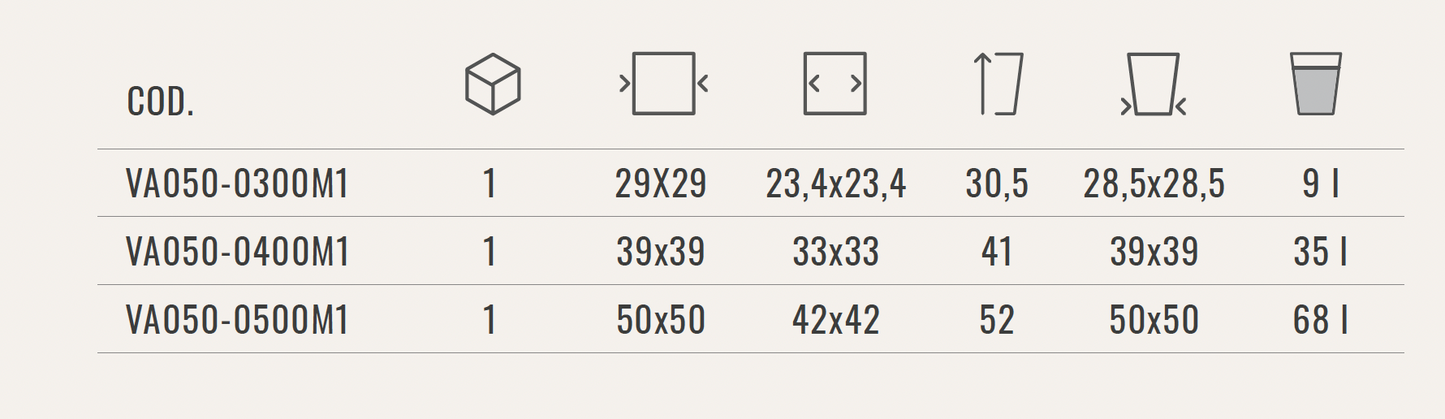Click the 33x33 inner size cell

coord(836,252)
